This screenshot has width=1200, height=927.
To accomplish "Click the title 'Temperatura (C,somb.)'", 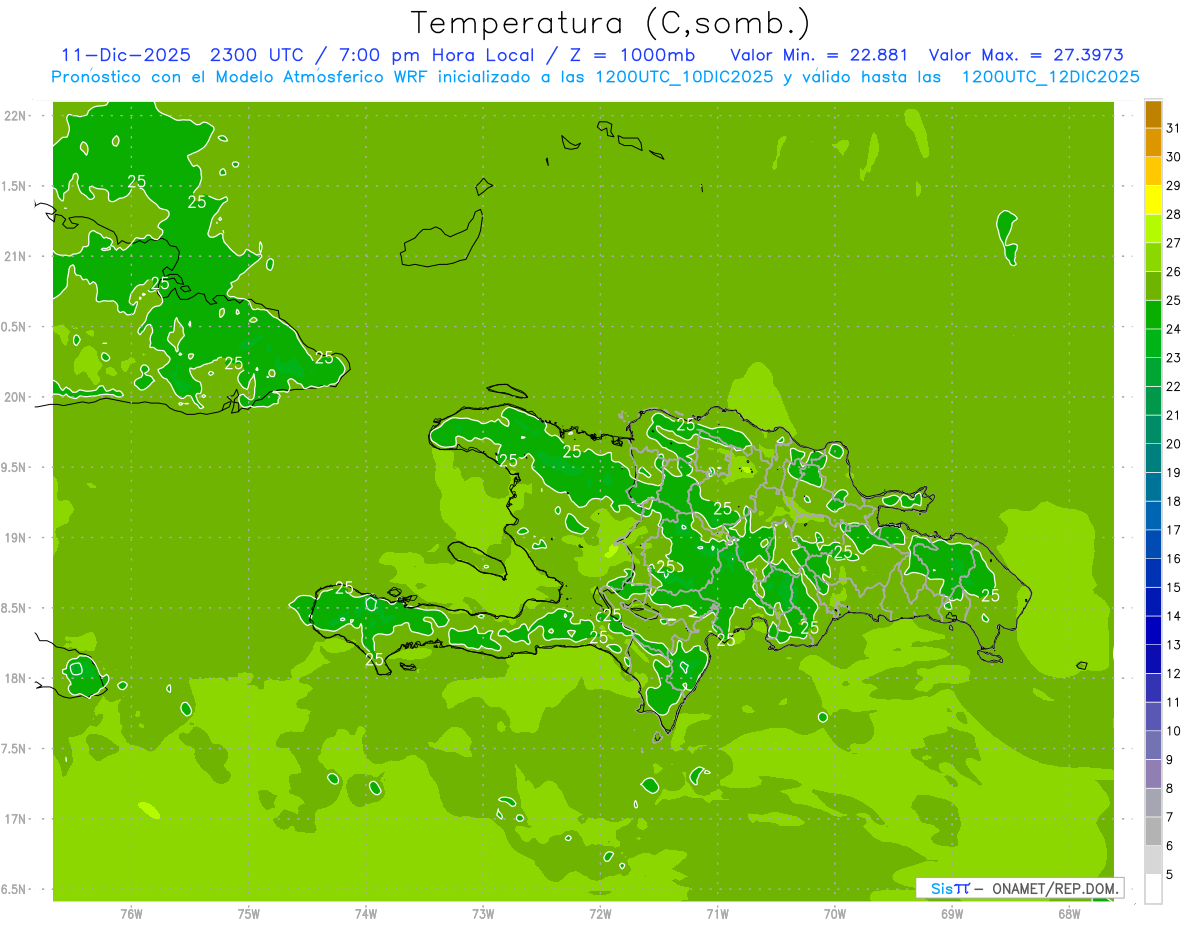I will click(610, 22).
